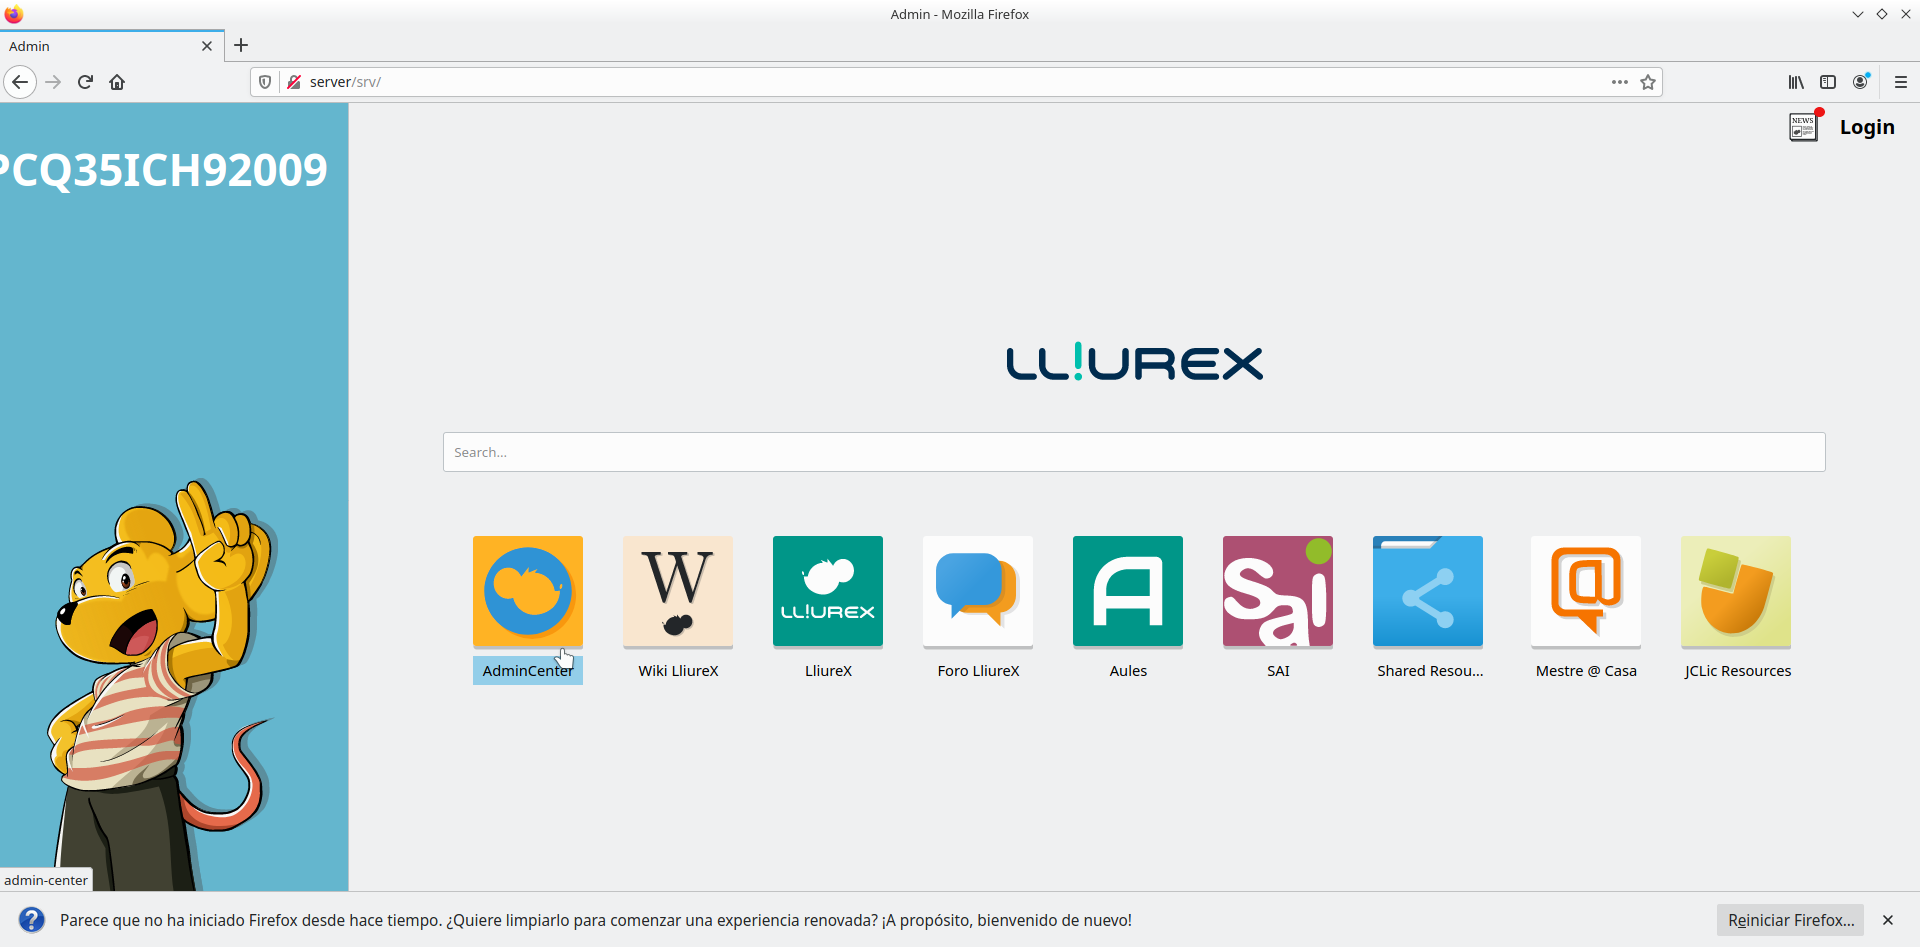Bookmark this page with the star
1920x947 pixels.
[x=1648, y=82]
